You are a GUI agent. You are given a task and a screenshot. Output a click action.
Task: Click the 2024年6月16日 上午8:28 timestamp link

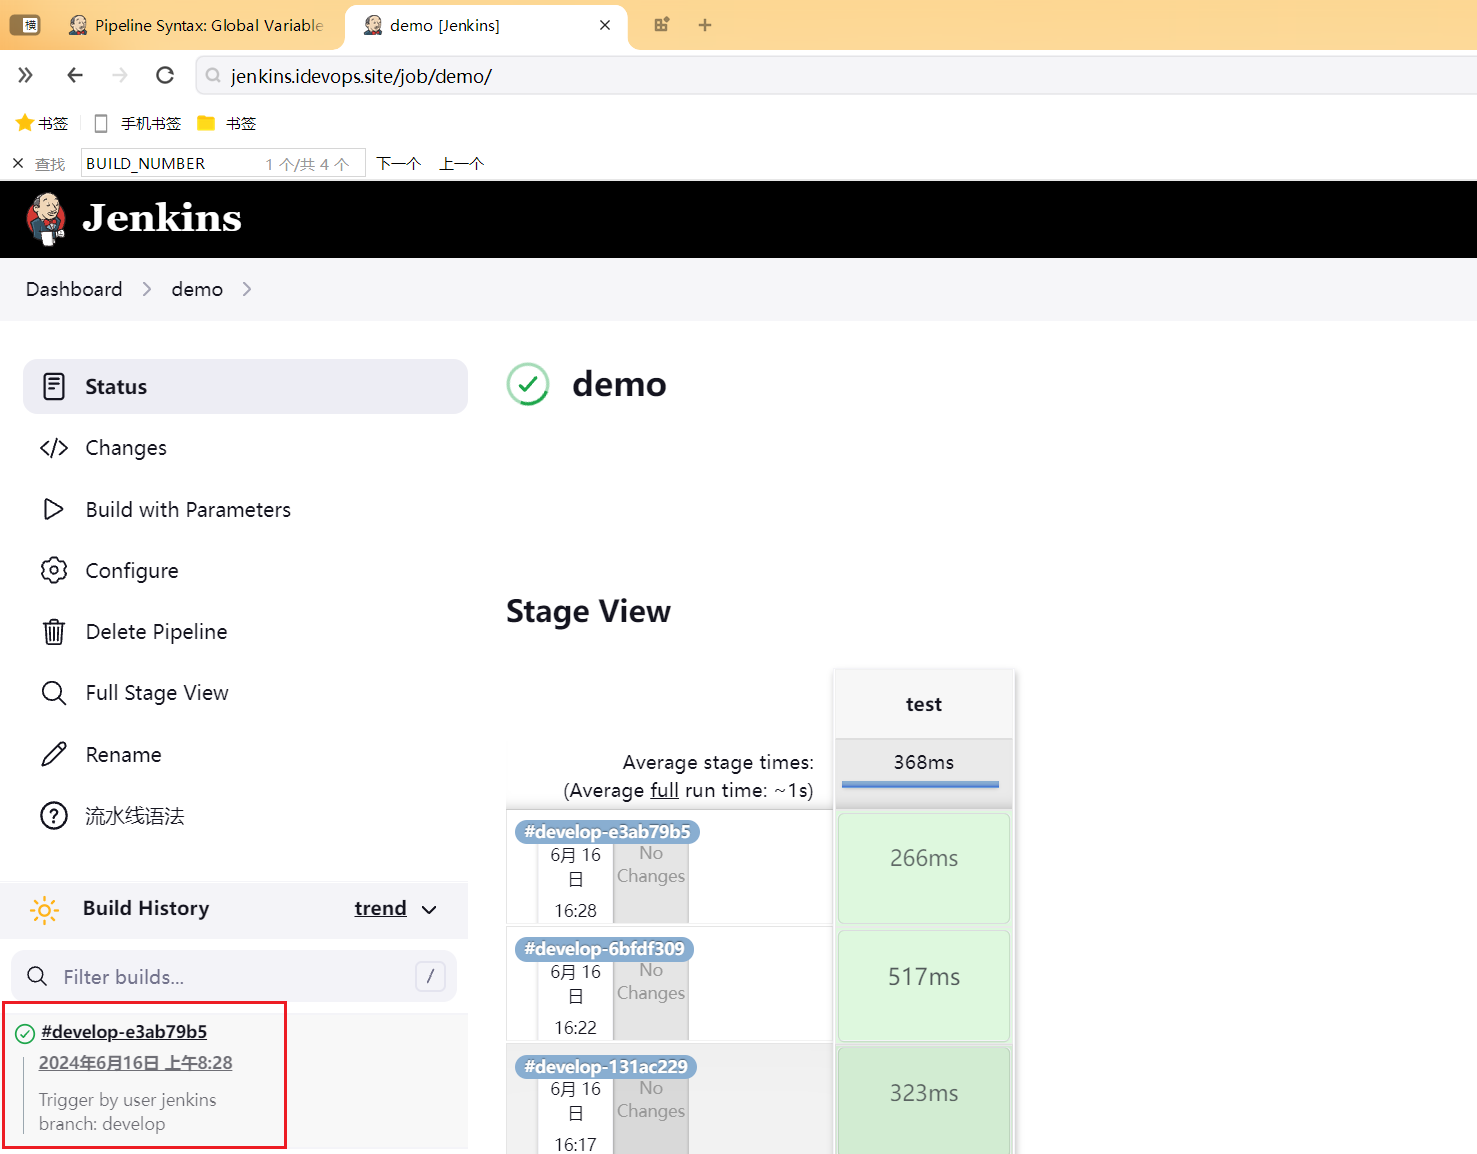click(136, 1063)
